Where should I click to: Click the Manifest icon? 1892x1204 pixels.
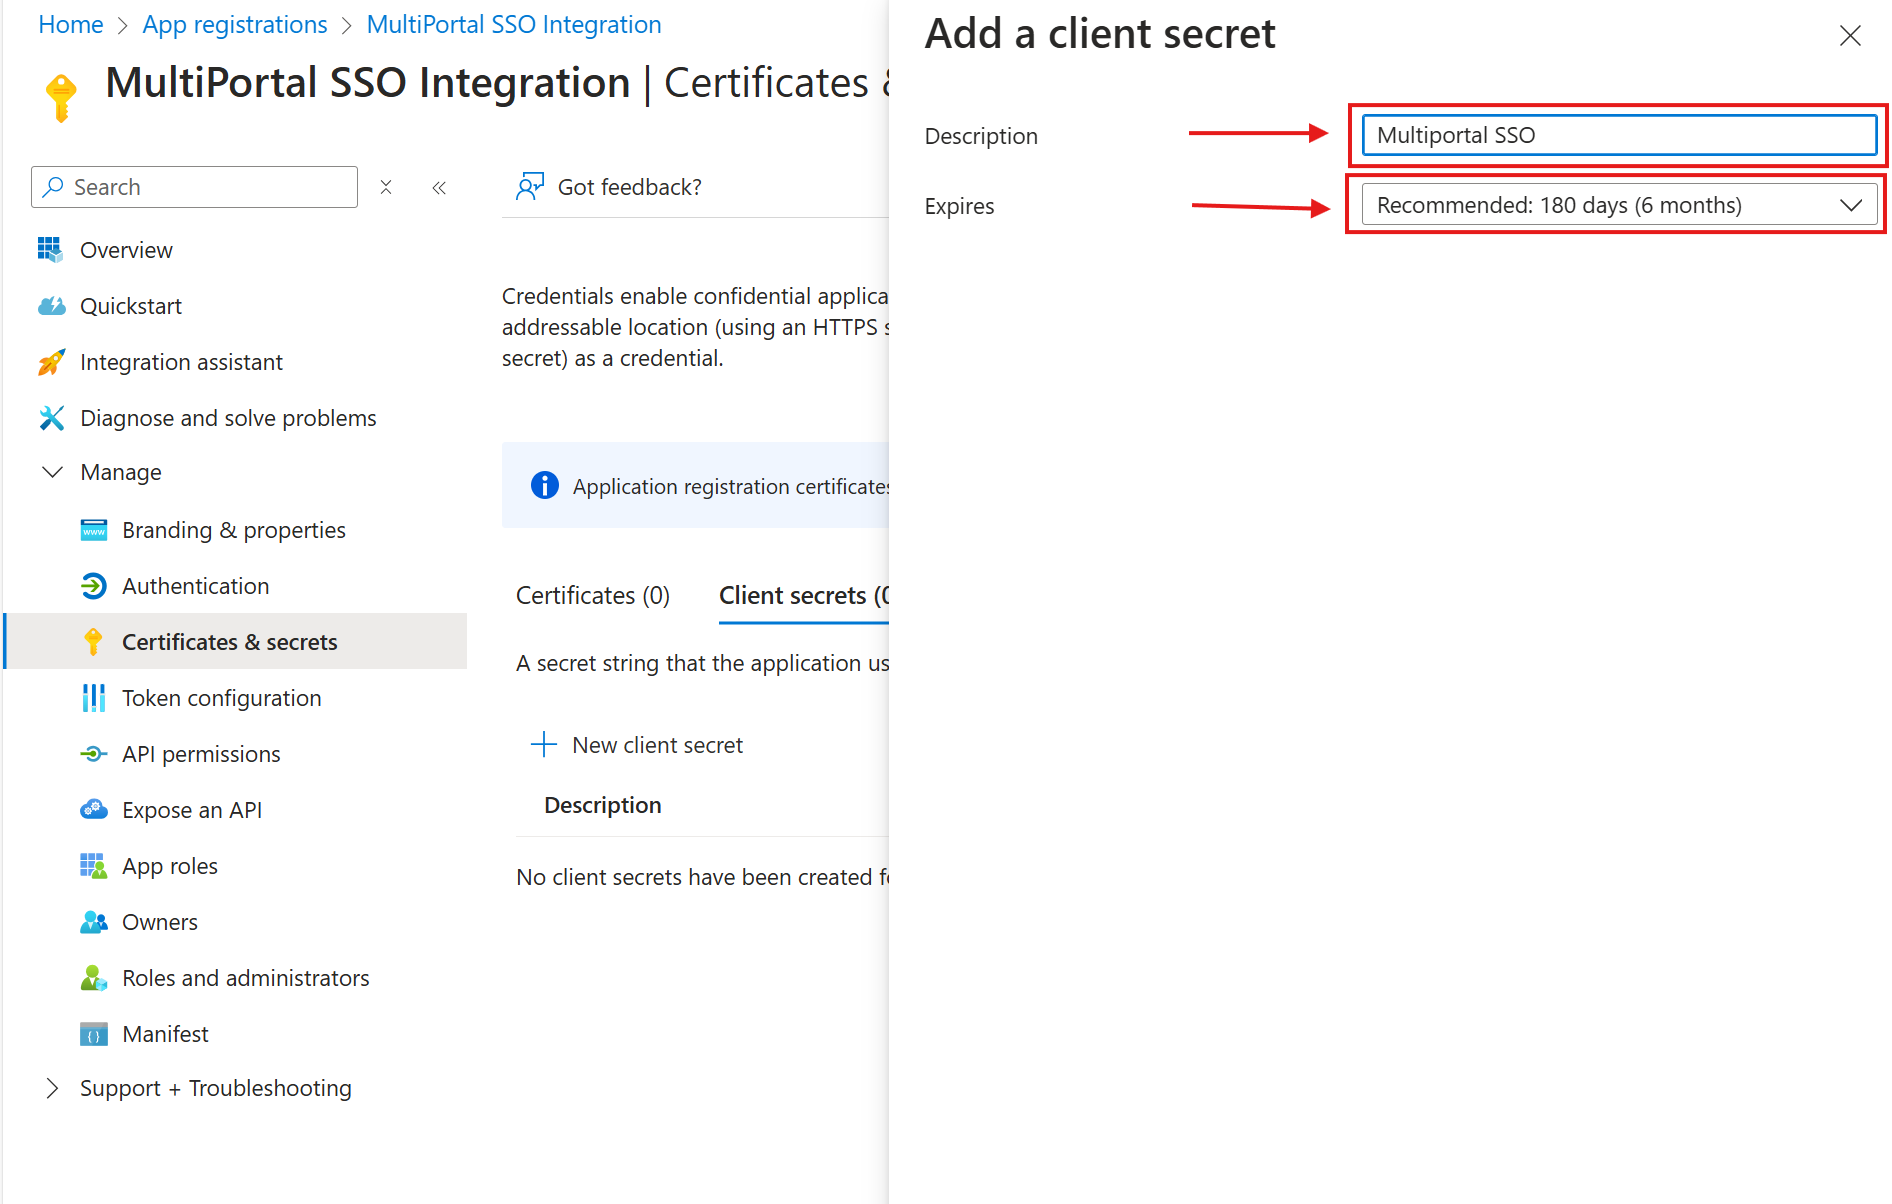point(93,1034)
